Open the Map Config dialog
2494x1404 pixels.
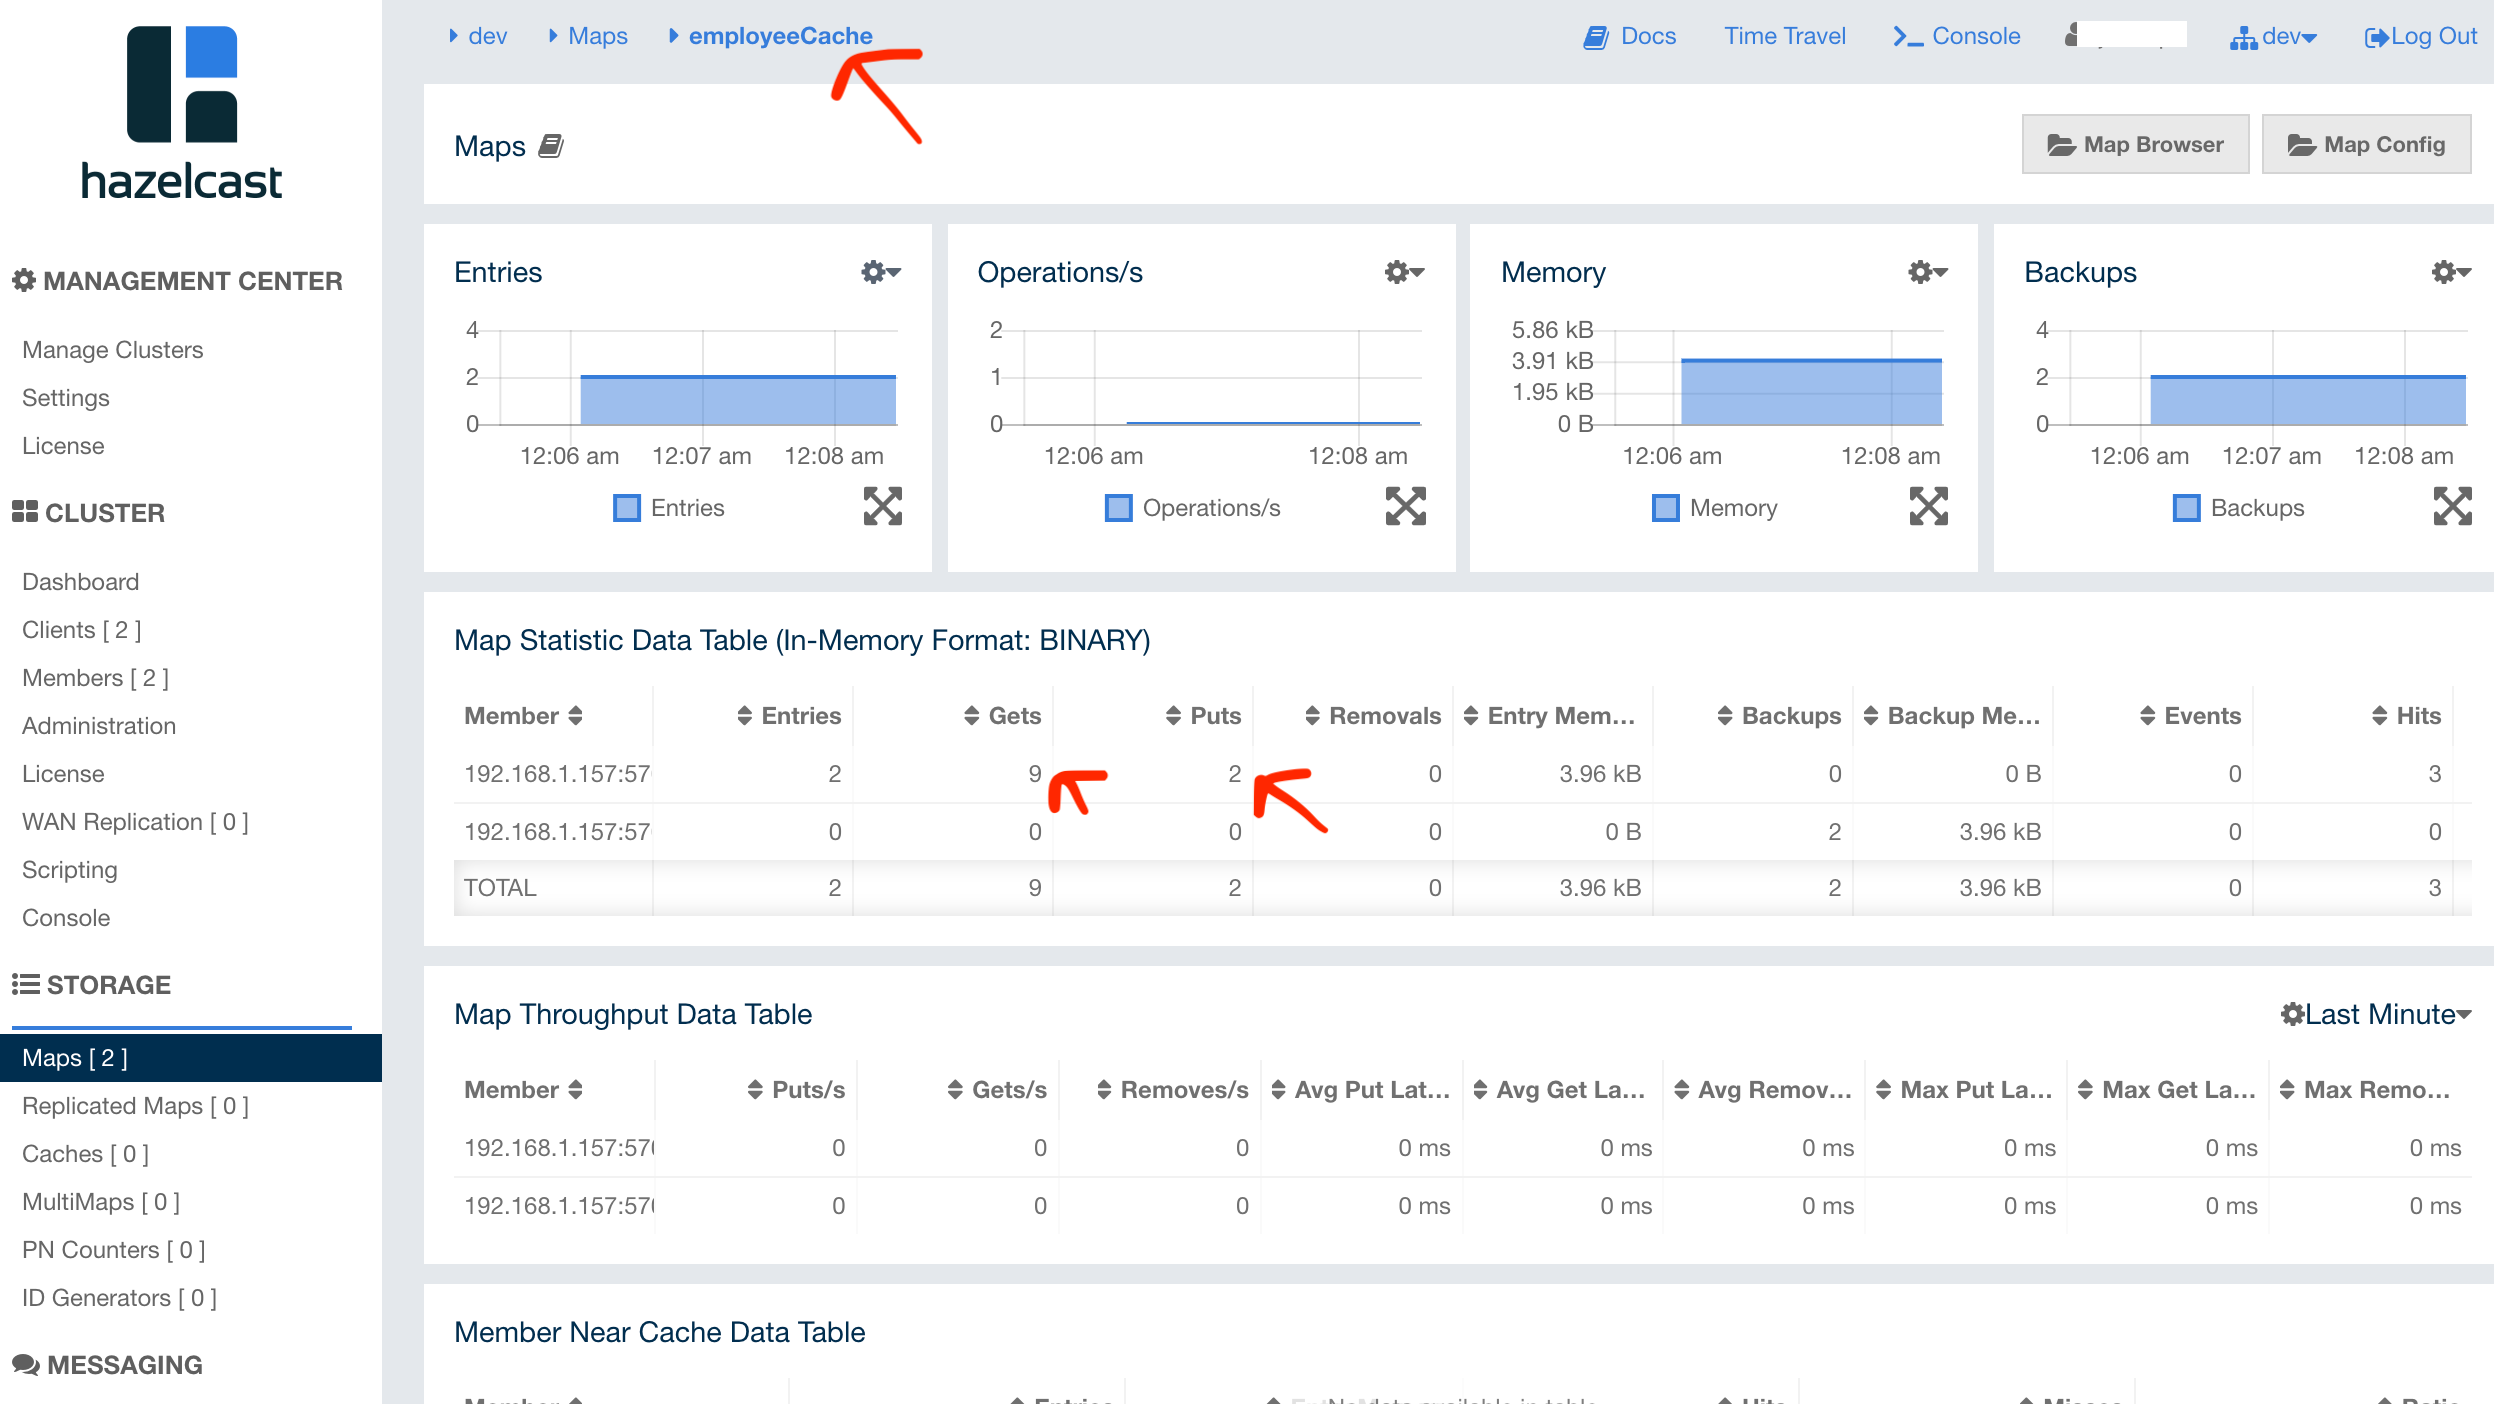(x=2366, y=144)
